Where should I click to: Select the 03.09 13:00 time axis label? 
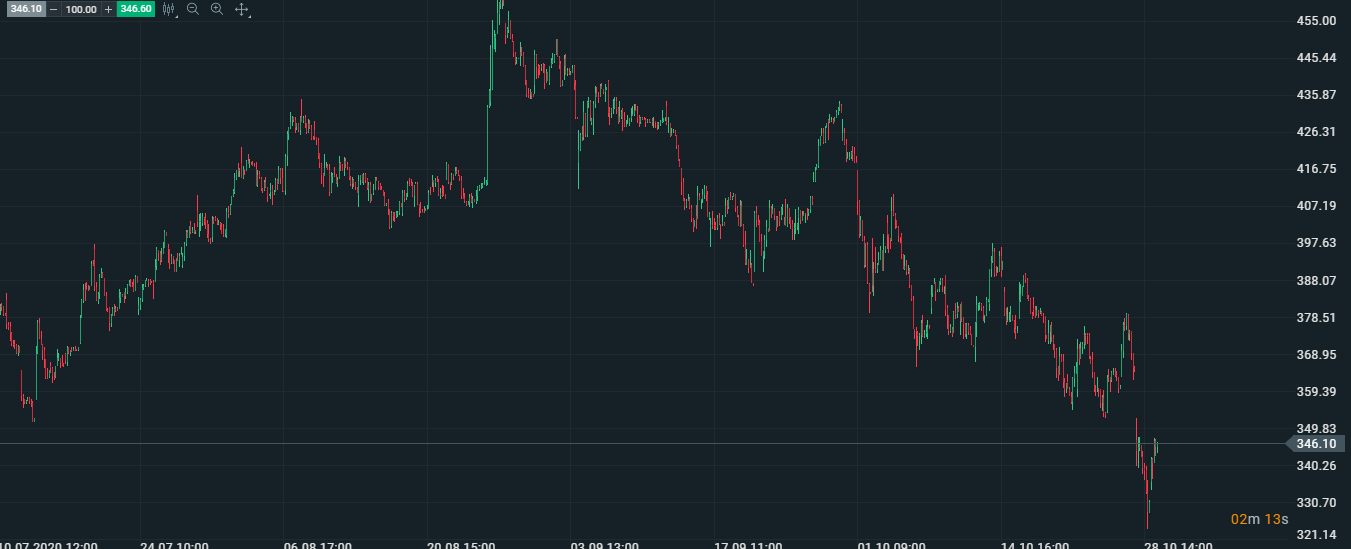point(605,545)
